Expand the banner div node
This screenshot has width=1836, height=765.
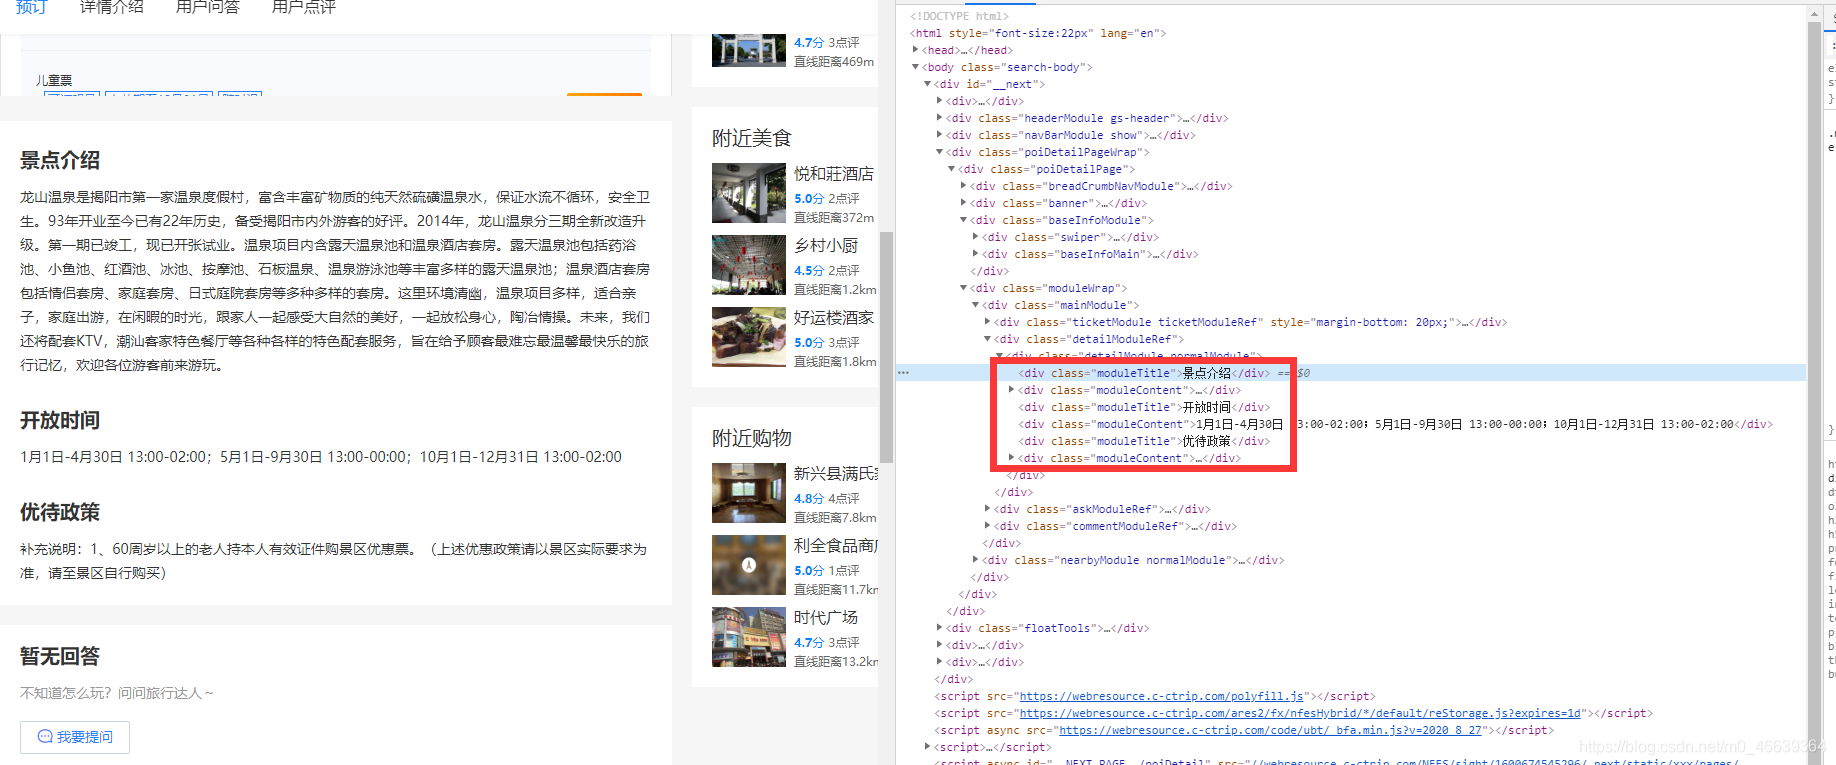963,203
